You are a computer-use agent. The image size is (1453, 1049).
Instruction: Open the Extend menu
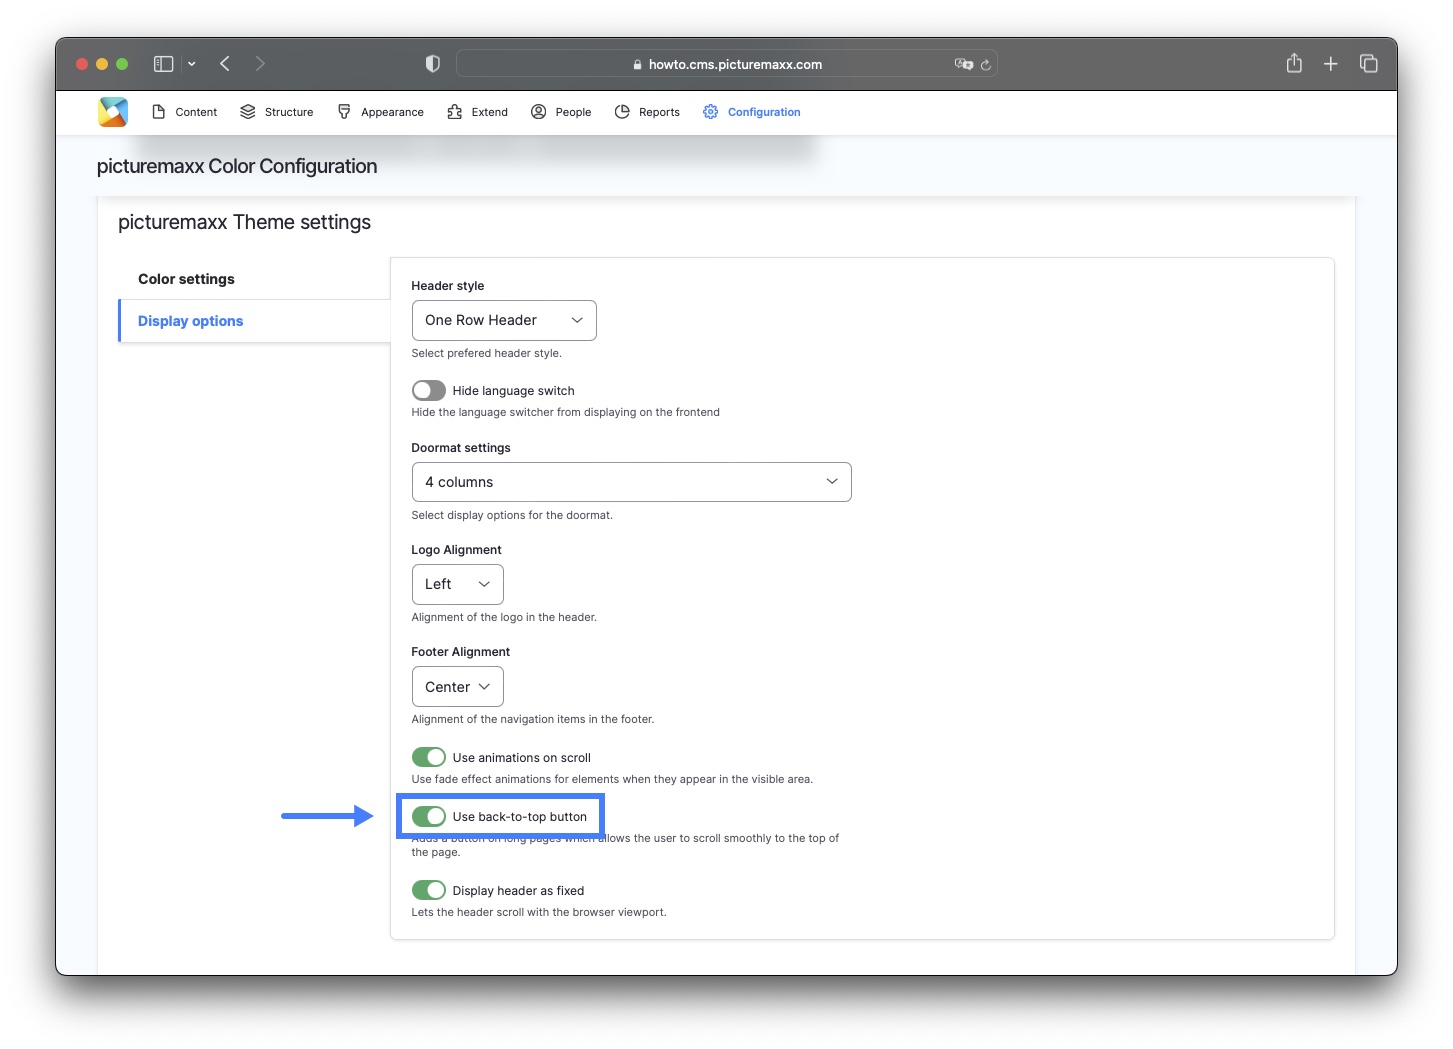tap(478, 112)
